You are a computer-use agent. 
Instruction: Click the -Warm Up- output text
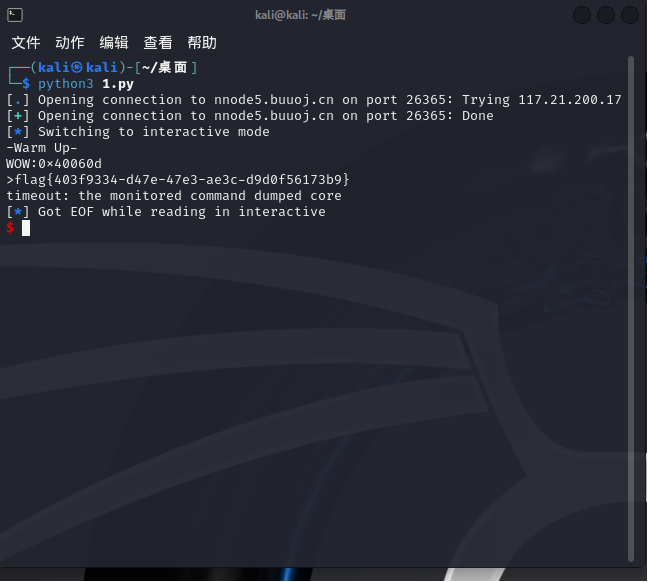[x=42, y=148]
